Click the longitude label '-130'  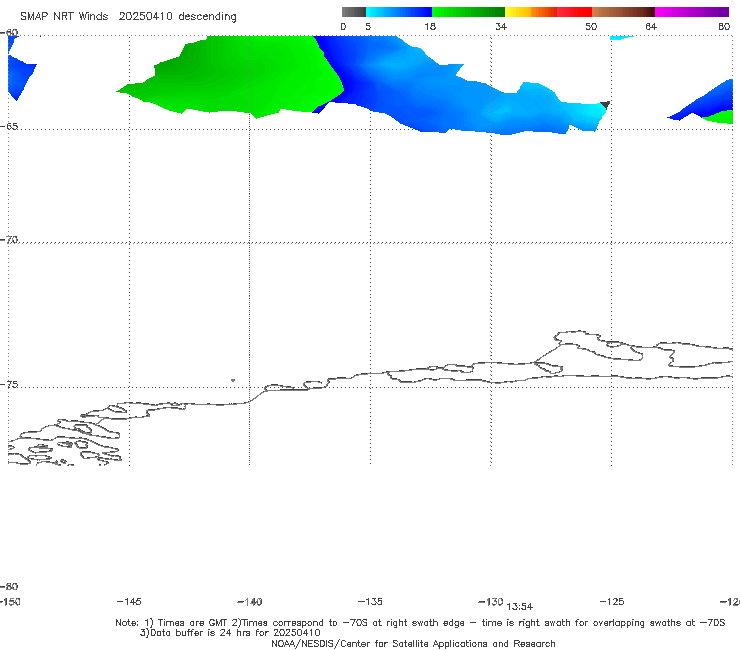tap(491, 602)
